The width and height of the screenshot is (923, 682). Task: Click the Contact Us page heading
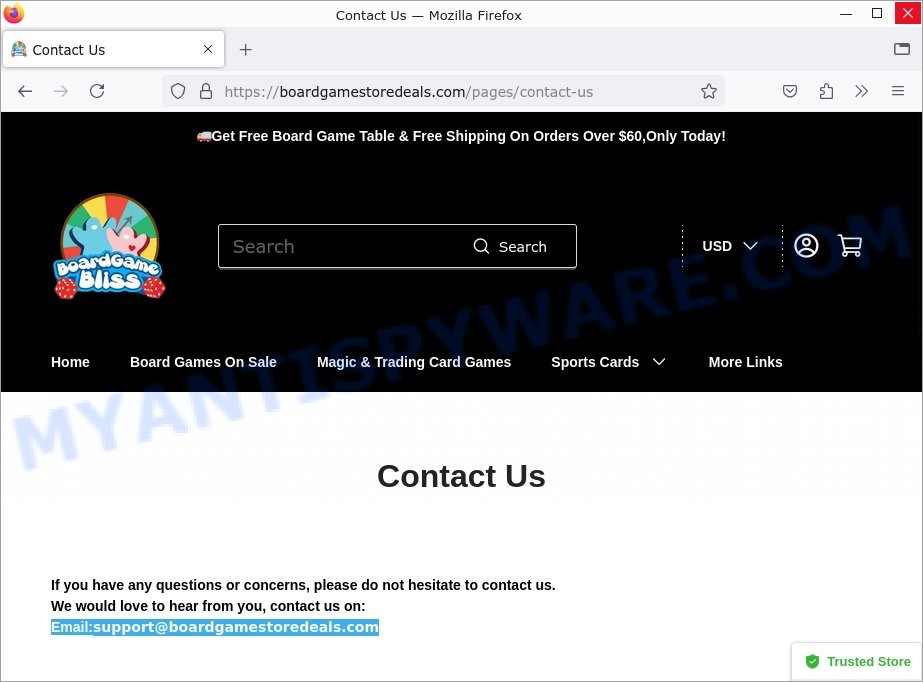(461, 476)
